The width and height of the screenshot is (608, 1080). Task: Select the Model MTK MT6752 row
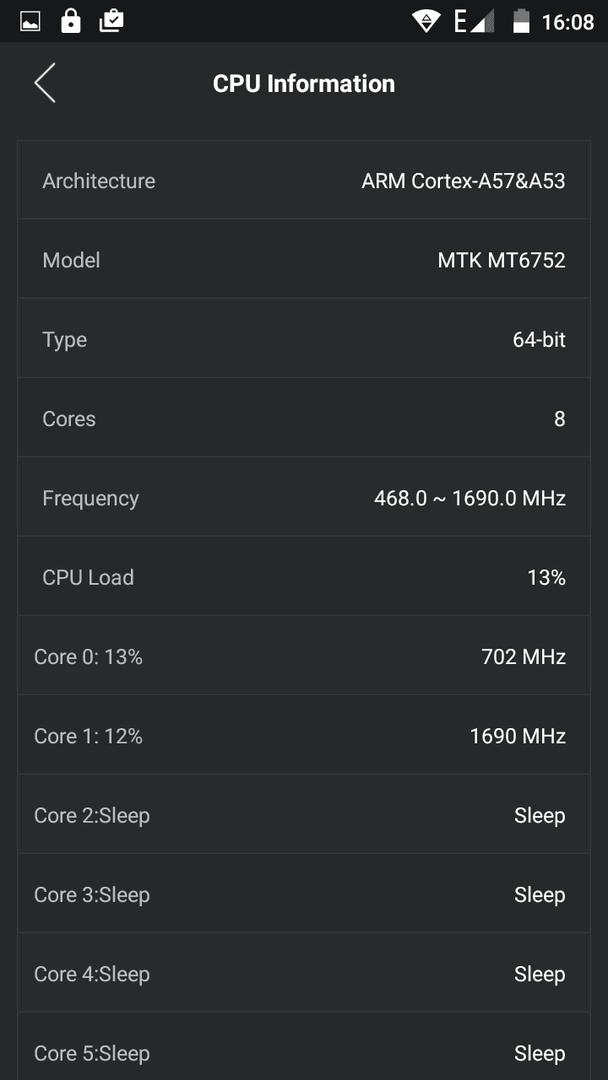pos(304,260)
